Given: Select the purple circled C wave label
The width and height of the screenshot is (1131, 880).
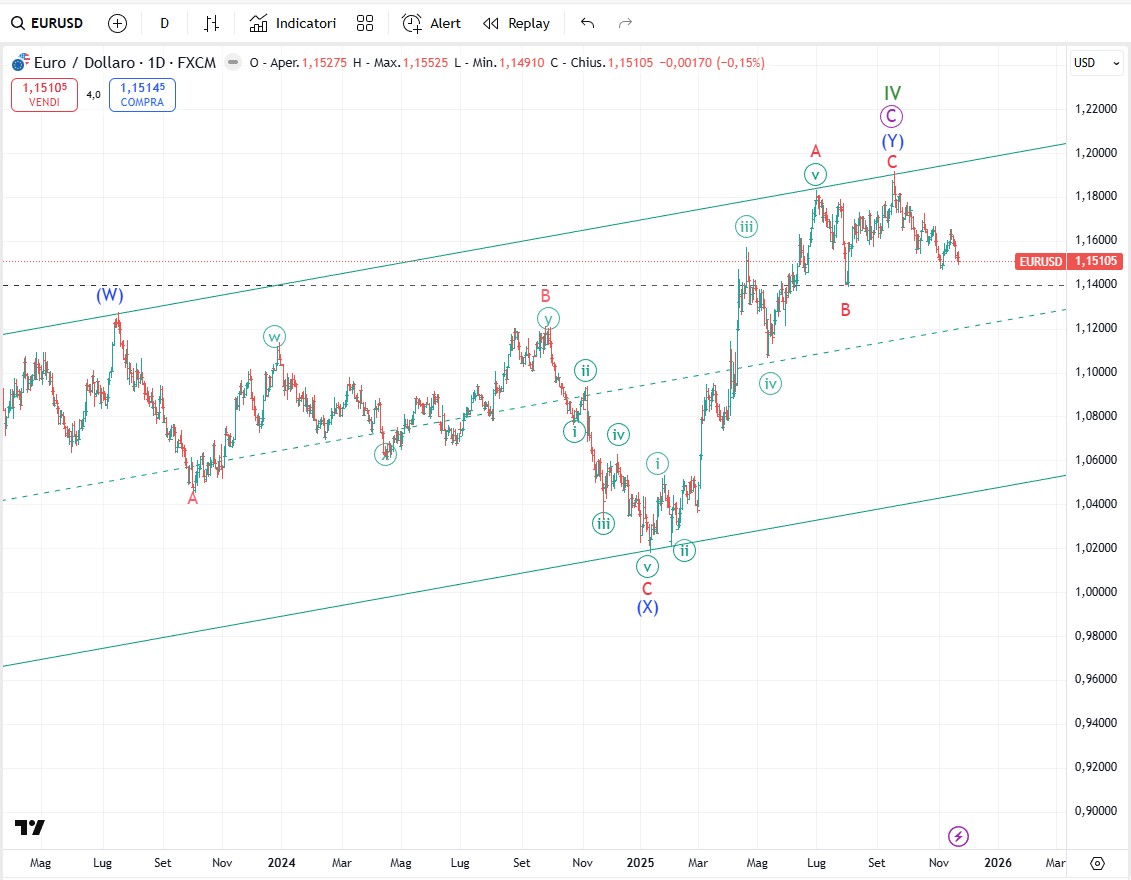Looking at the screenshot, I should (892, 116).
